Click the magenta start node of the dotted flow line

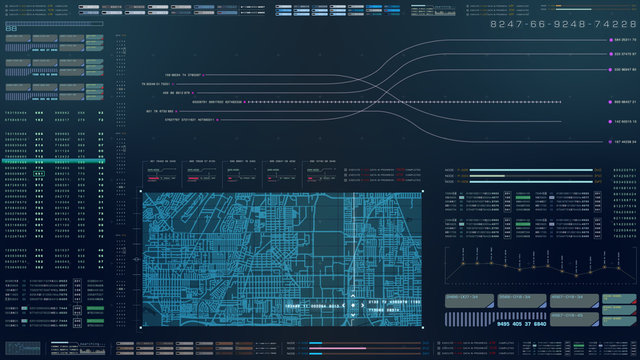(x=245, y=102)
